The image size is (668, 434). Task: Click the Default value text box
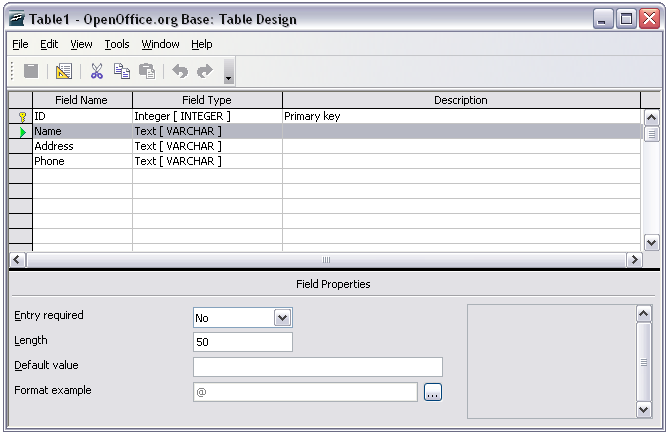coord(317,367)
